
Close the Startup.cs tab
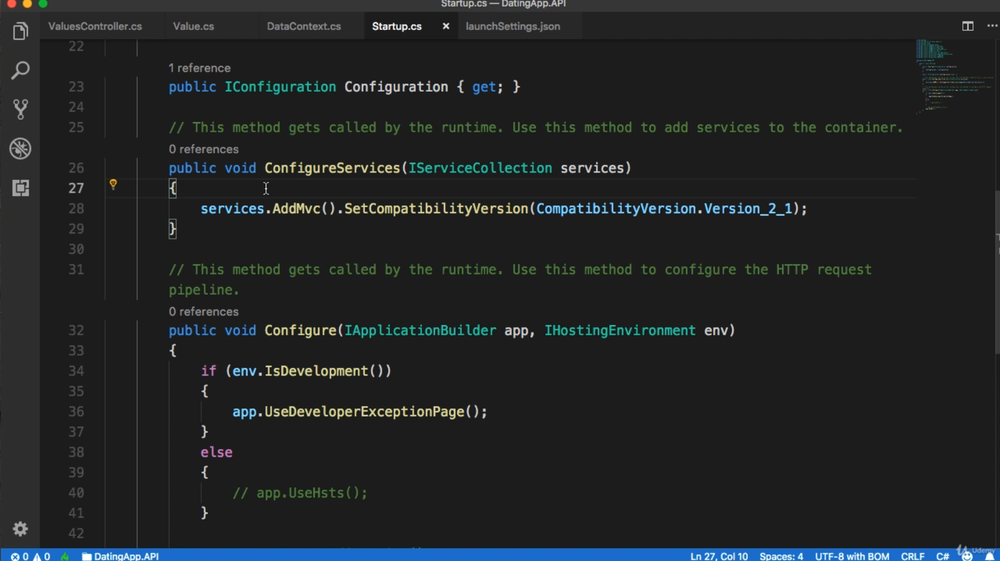pos(446,26)
